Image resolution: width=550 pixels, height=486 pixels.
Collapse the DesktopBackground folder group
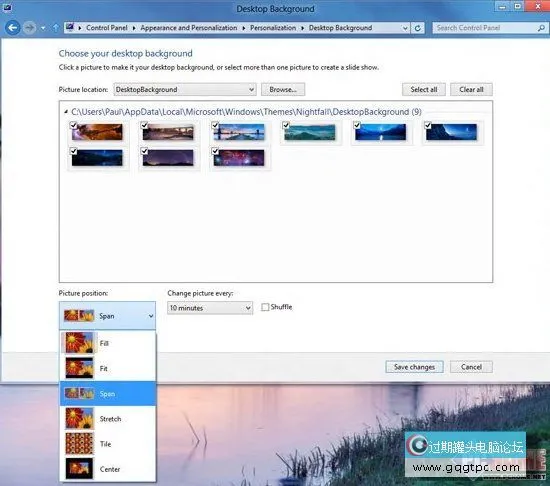tap(66, 112)
